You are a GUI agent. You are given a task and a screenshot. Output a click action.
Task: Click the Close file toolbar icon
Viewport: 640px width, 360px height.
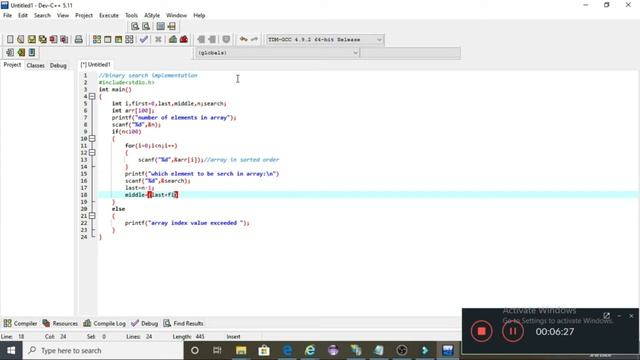[53, 40]
